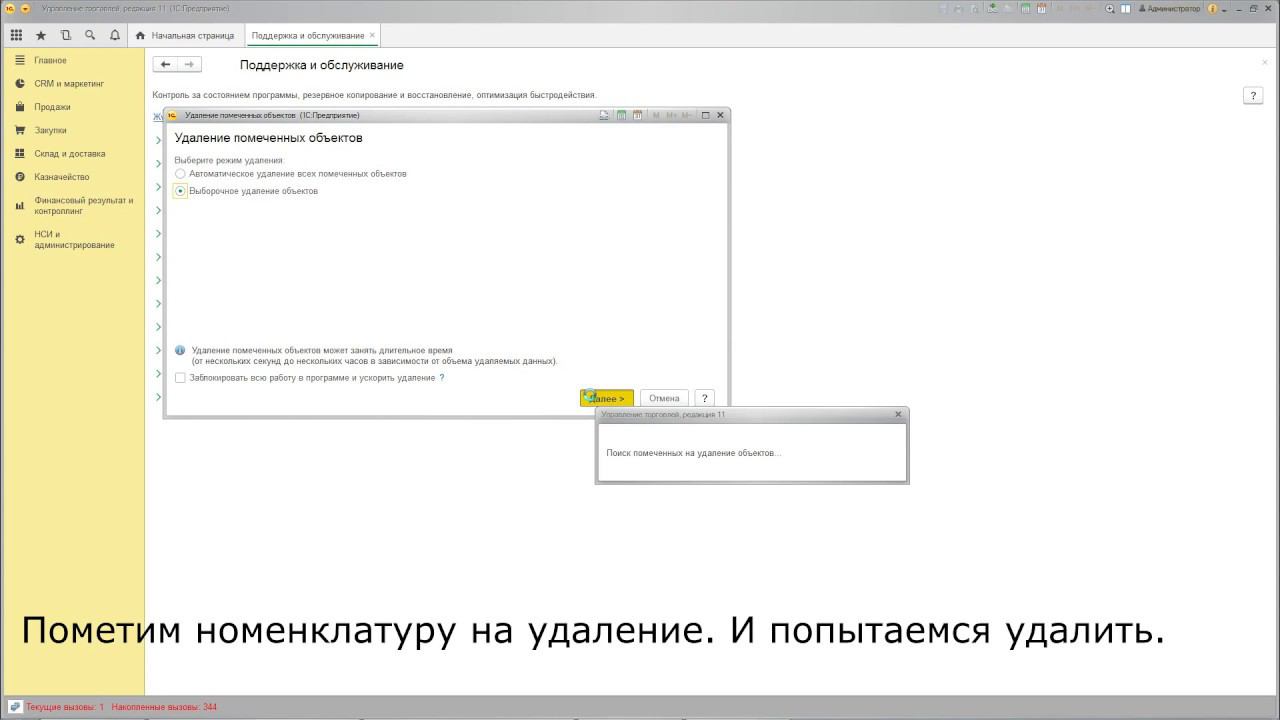
Task: Open Финансовый результат и контроллинг section
Action: pyautogui.click(x=83, y=205)
